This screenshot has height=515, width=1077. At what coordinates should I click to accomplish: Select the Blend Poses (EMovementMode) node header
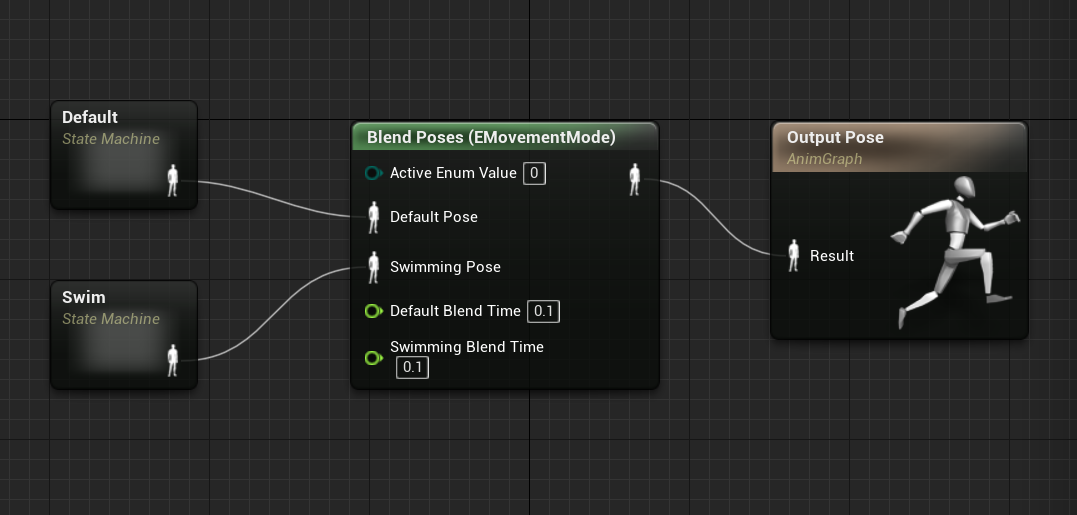coord(505,137)
